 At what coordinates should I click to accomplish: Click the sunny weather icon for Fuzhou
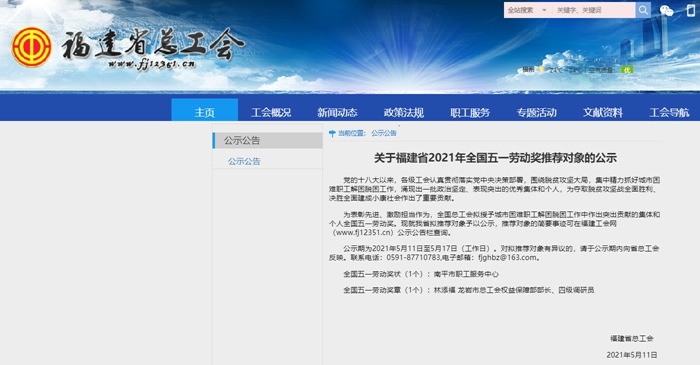coord(541,69)
